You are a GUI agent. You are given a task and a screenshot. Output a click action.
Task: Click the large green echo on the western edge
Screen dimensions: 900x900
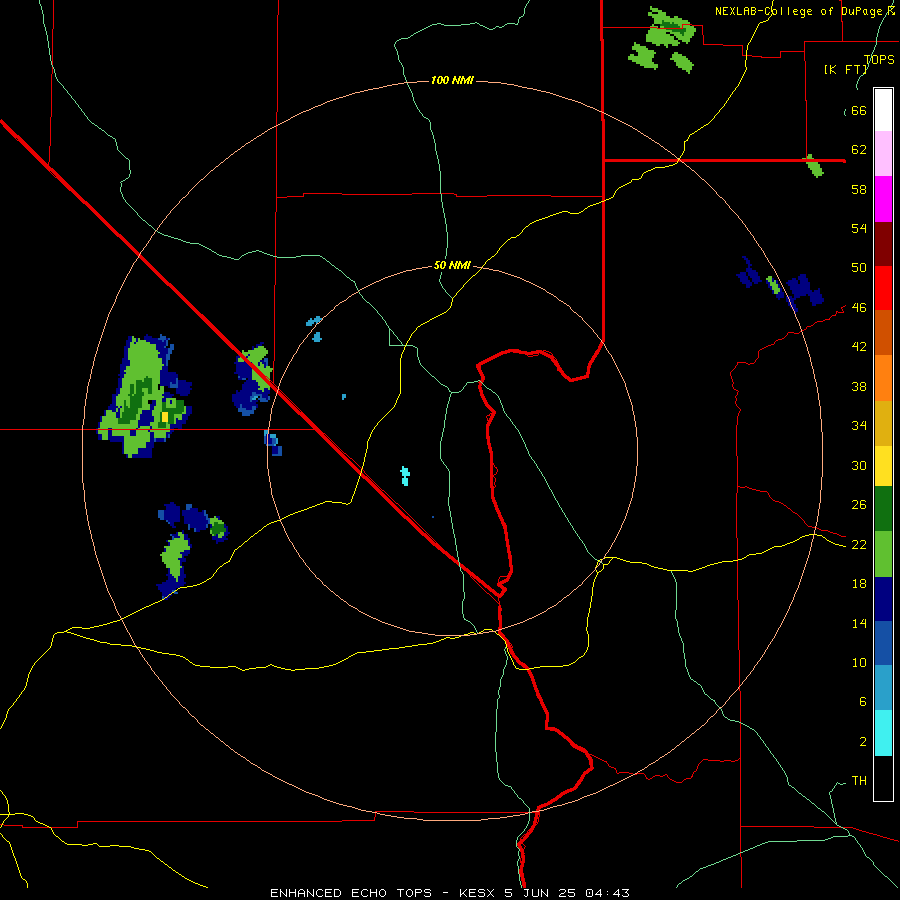click(x=143, y=396)
